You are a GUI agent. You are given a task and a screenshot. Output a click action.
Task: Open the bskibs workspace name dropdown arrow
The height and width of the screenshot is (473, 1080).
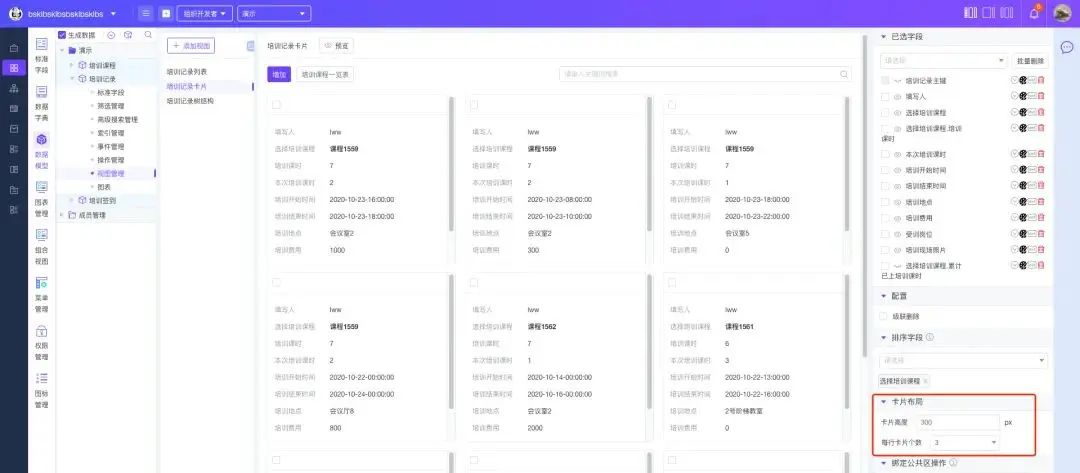(113, 14)
